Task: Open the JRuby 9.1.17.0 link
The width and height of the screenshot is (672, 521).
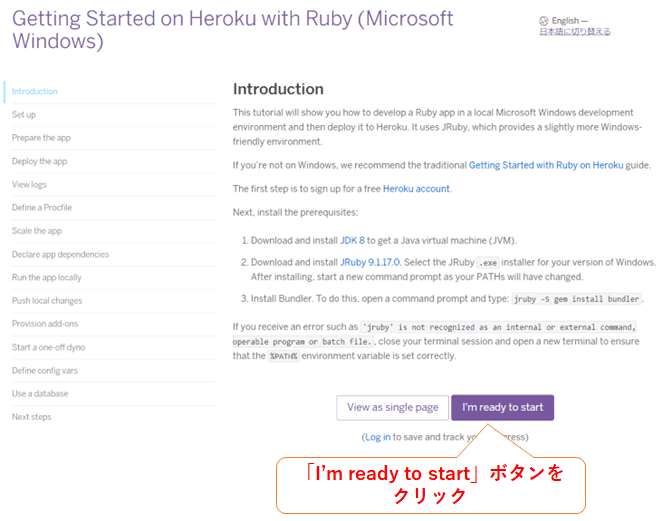Action: coord(370,262)
